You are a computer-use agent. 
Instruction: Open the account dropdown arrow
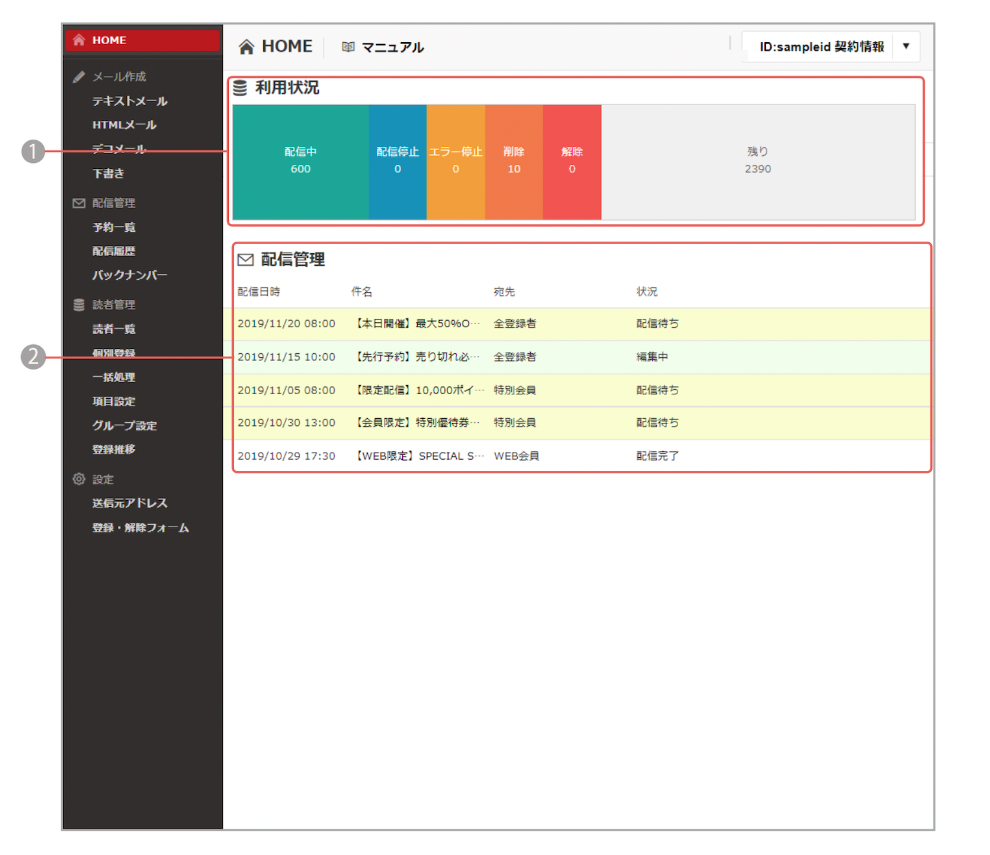(x=905, y=46)
